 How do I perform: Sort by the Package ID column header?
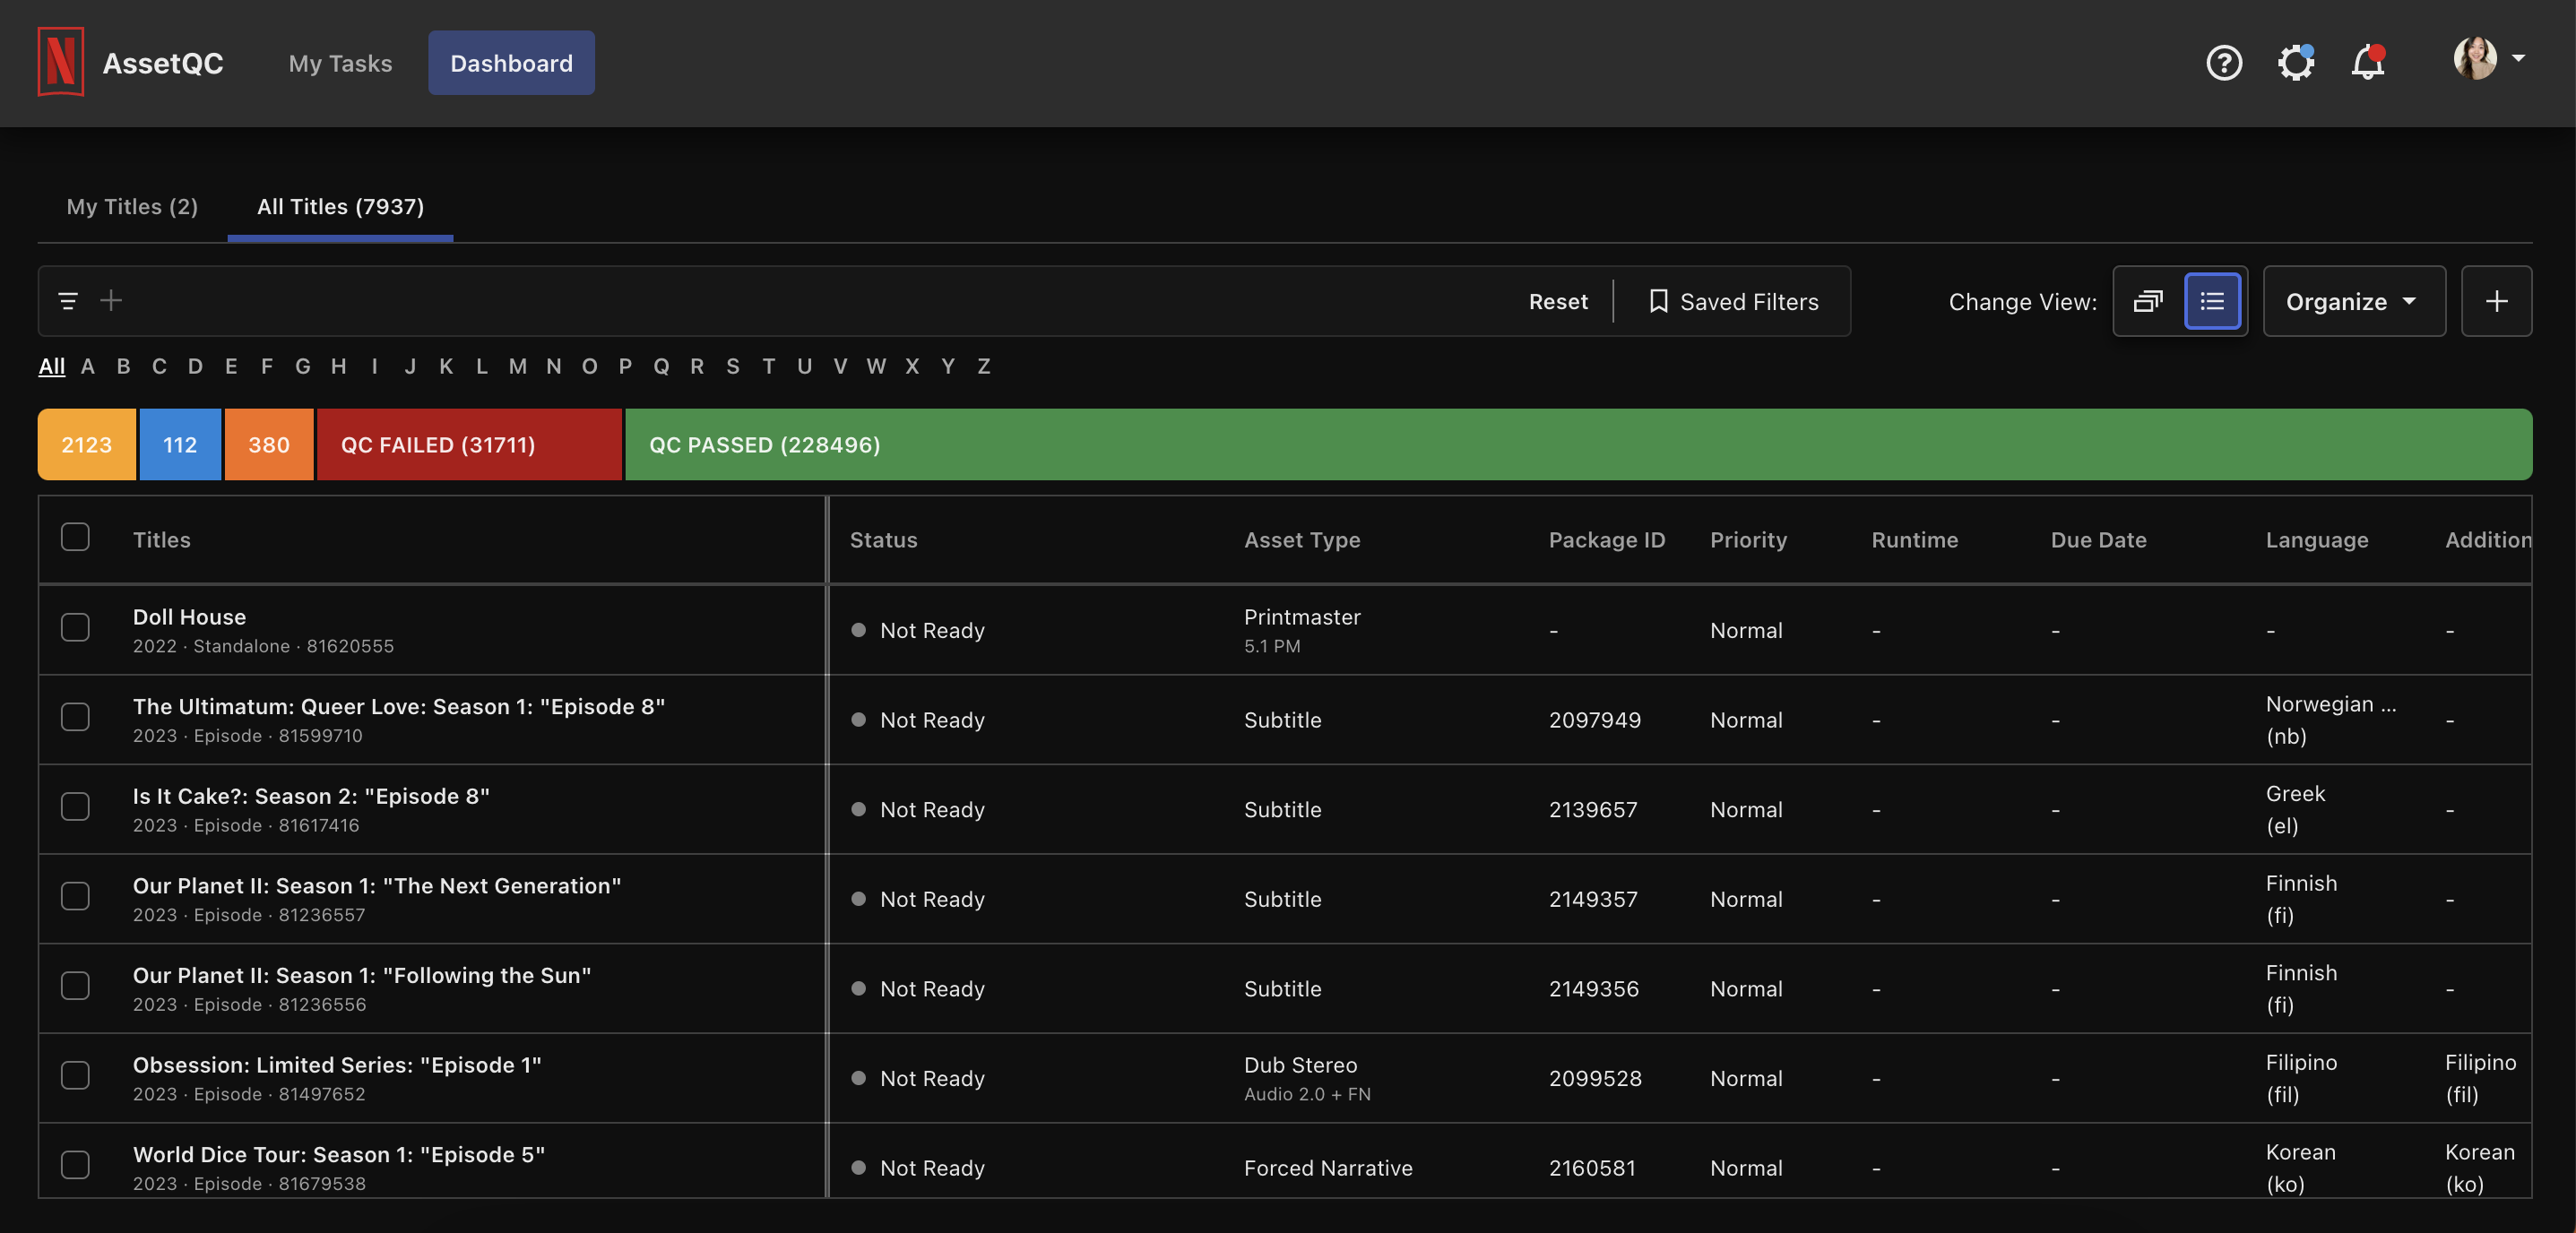(x=1607, y=540)
